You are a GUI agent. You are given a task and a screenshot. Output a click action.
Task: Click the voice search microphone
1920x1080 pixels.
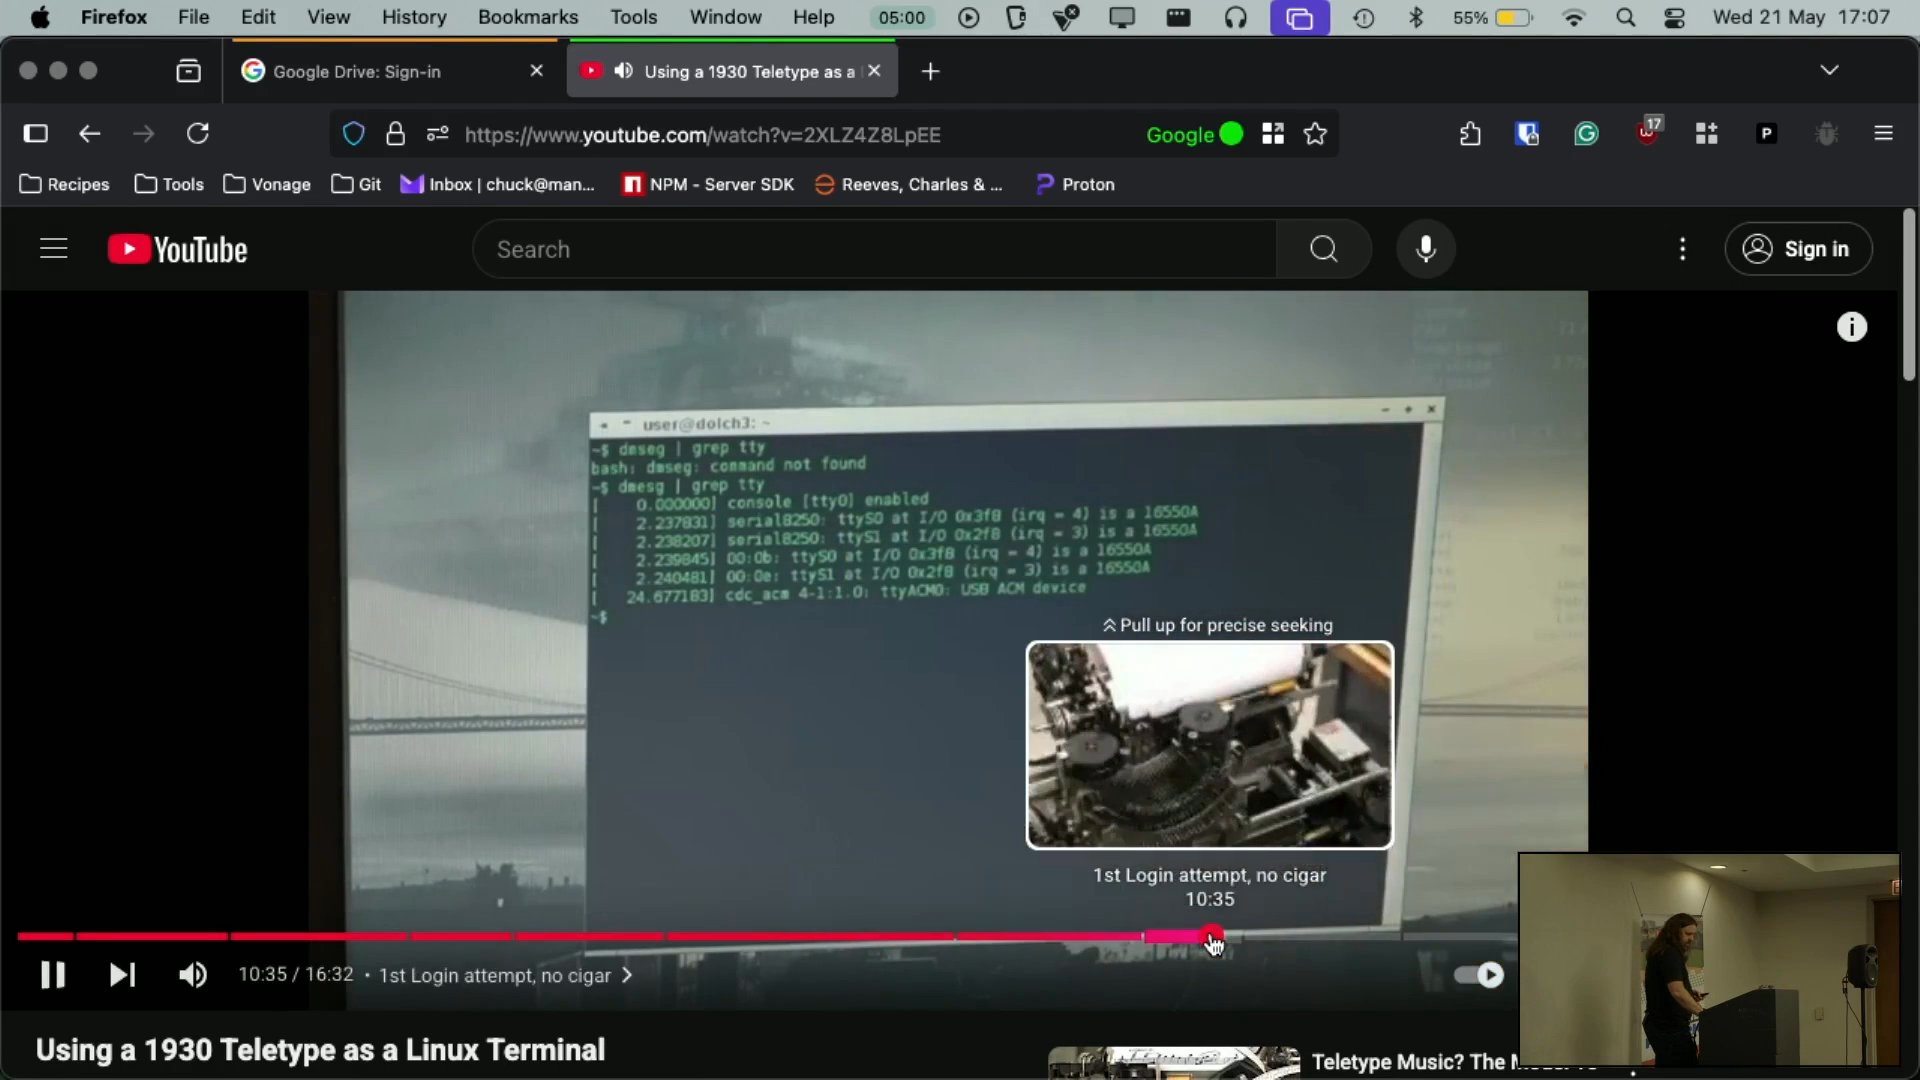[x=1425, y=249]
